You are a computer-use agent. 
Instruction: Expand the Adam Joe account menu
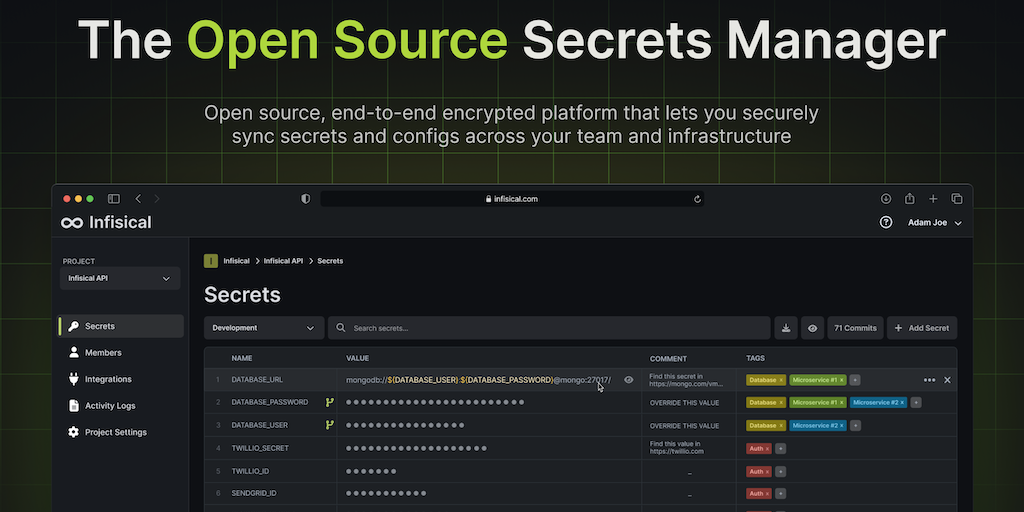tap(934, 223)
